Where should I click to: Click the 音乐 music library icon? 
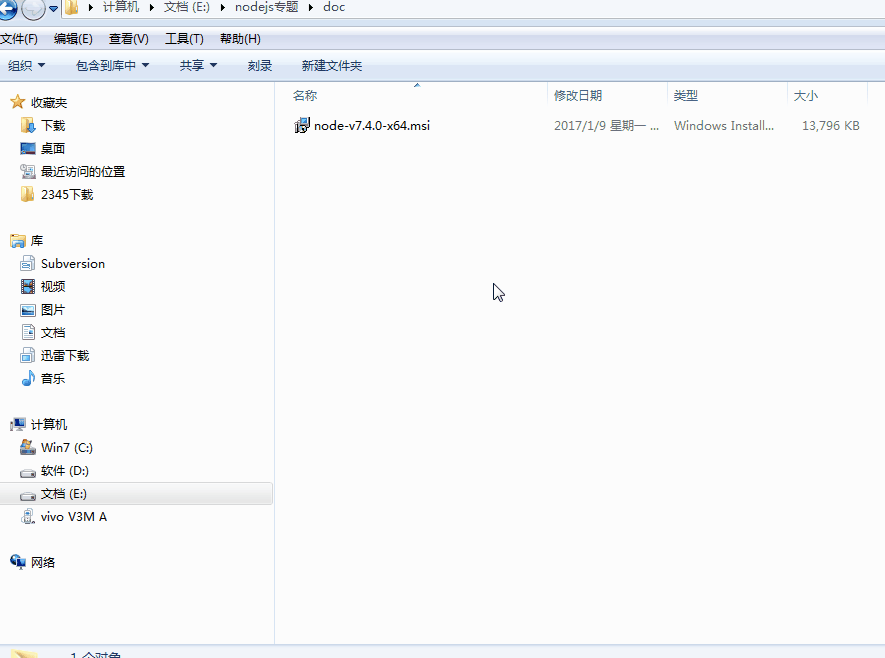pyautogui.click(x=28, y=379)
